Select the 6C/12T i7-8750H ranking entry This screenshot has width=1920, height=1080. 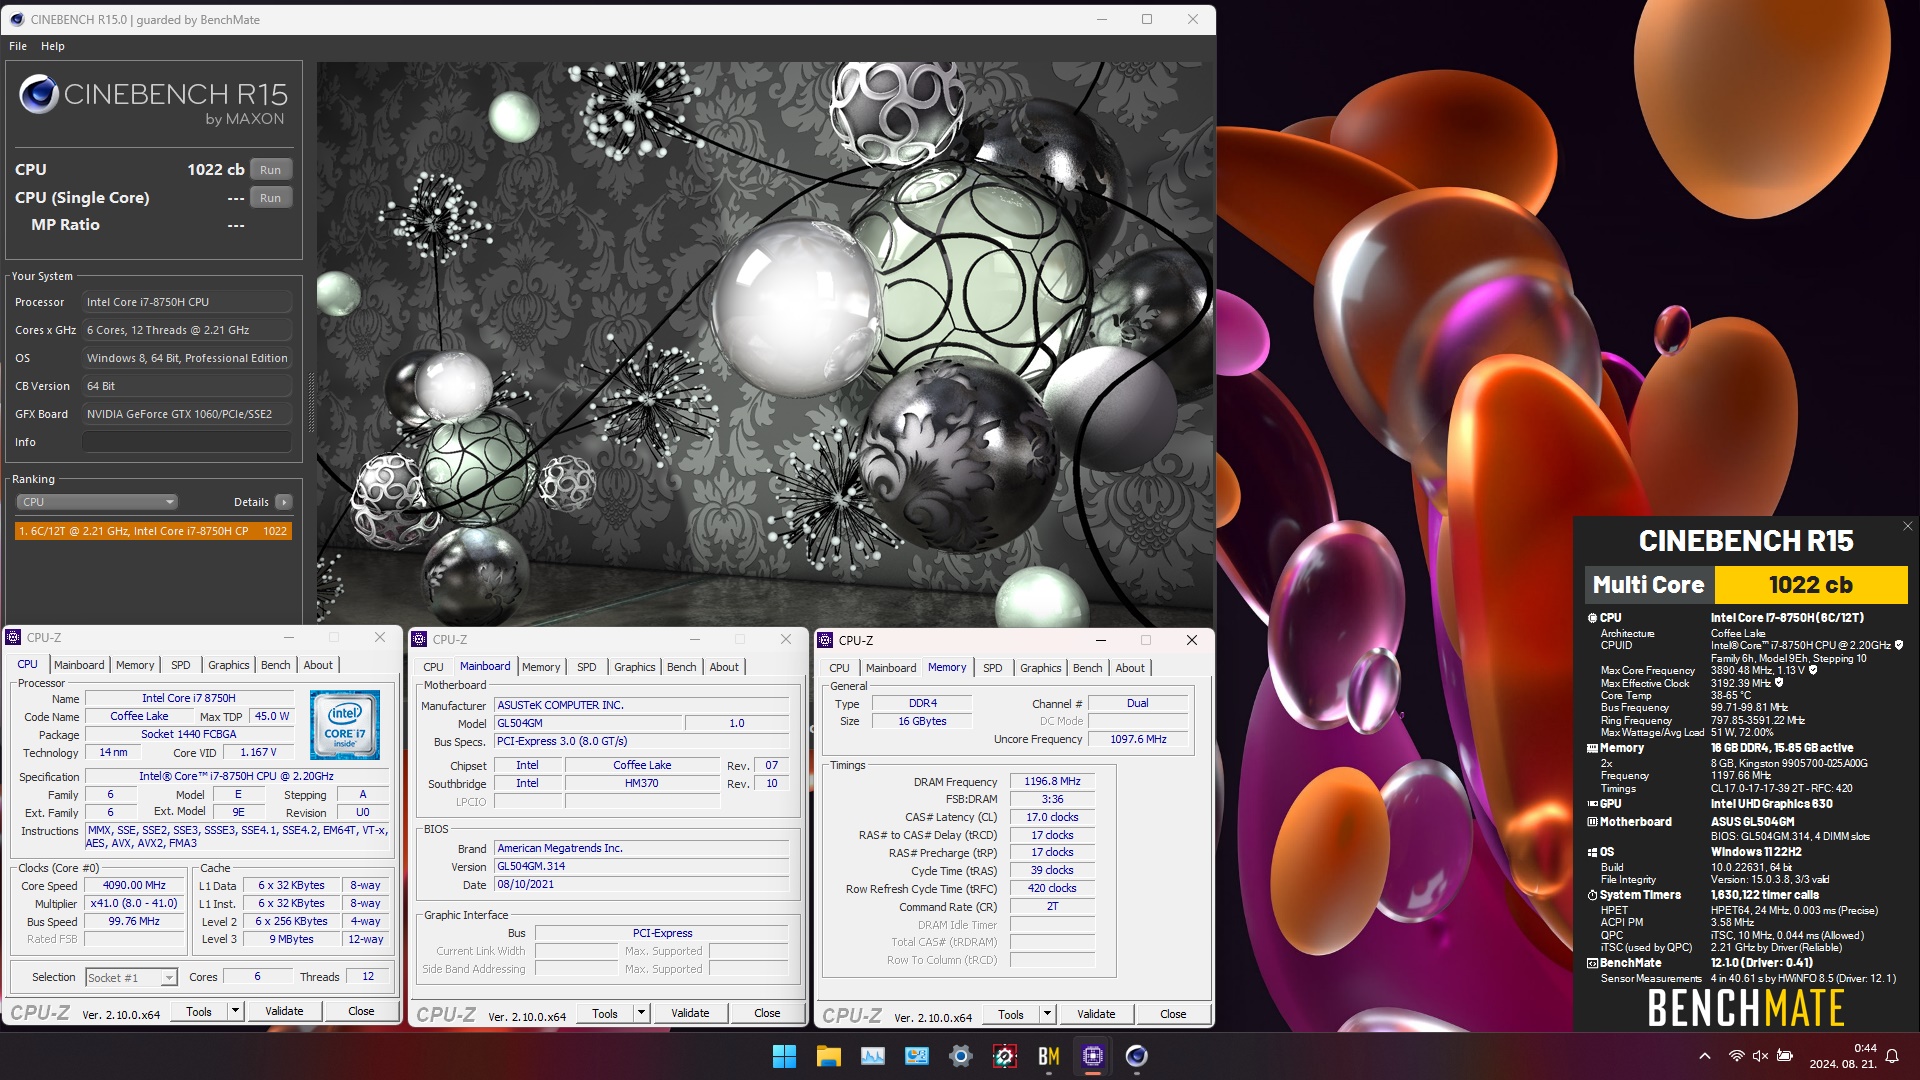(x=153, y=531)
